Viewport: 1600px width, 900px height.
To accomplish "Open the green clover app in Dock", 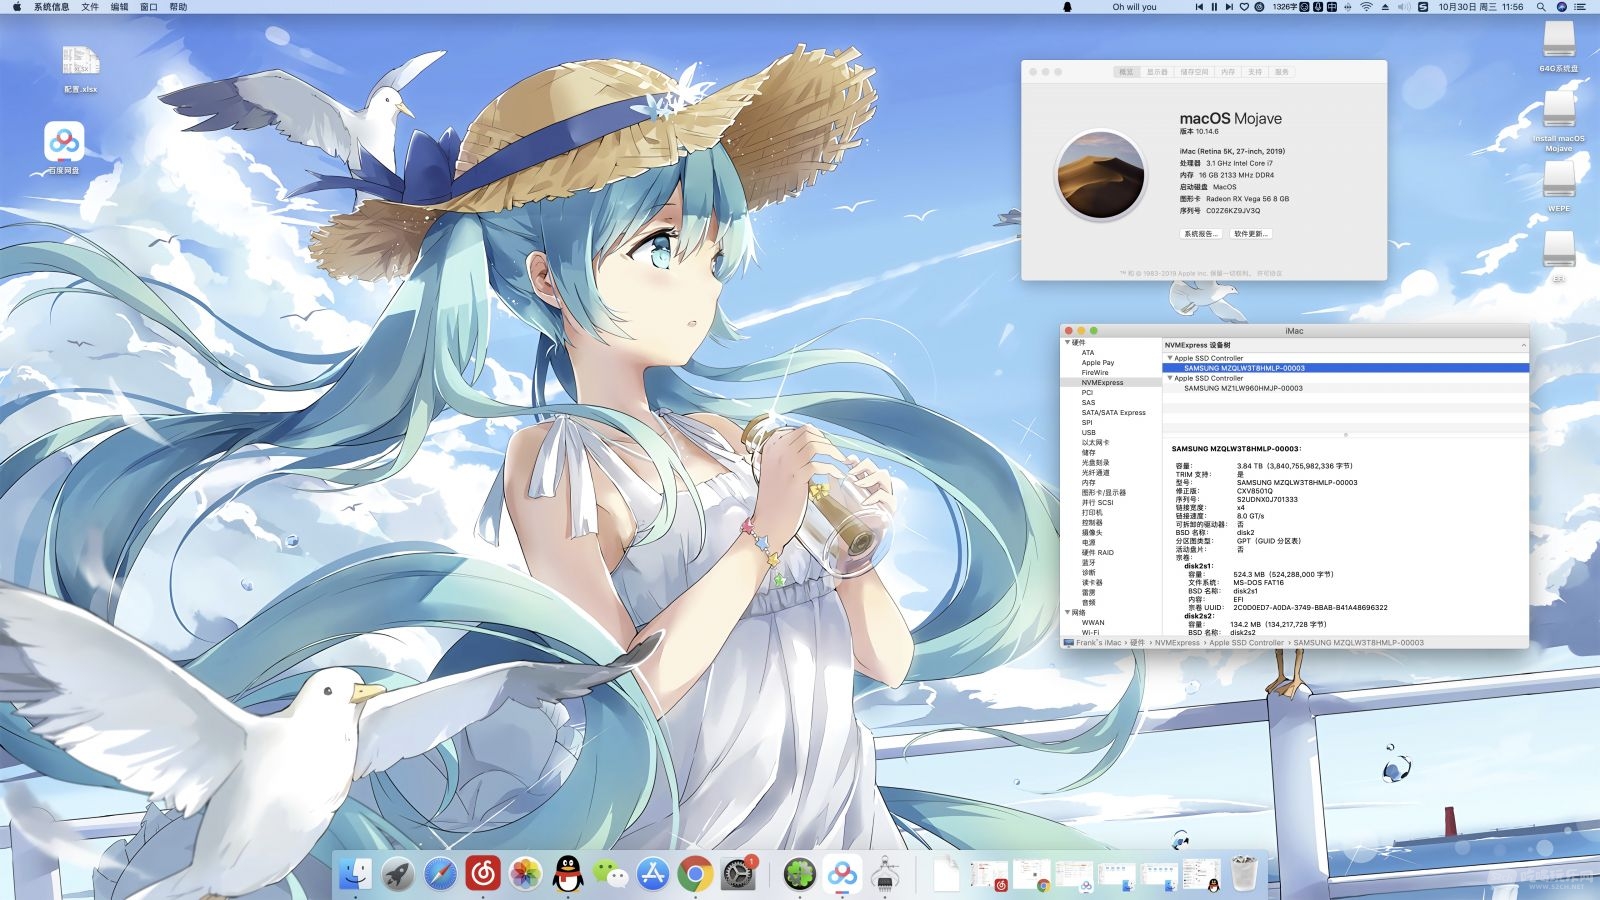I will pos(799,874).
